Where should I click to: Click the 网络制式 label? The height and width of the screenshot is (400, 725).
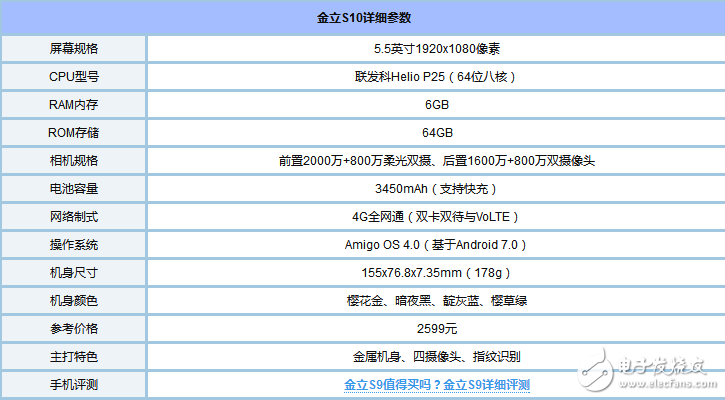click(74, 217)
